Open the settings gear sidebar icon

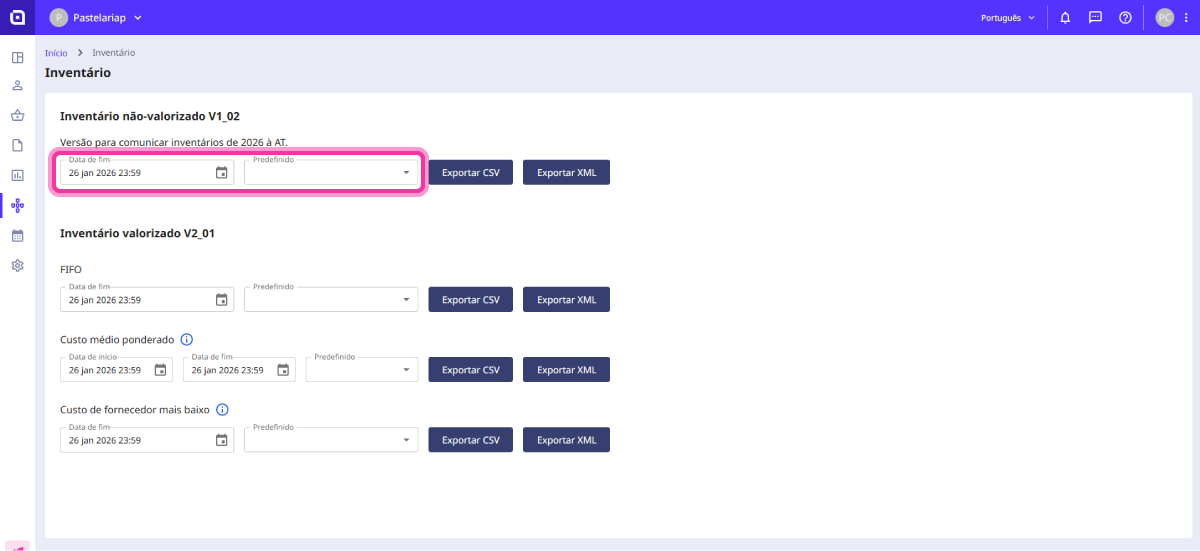point(17,266)
